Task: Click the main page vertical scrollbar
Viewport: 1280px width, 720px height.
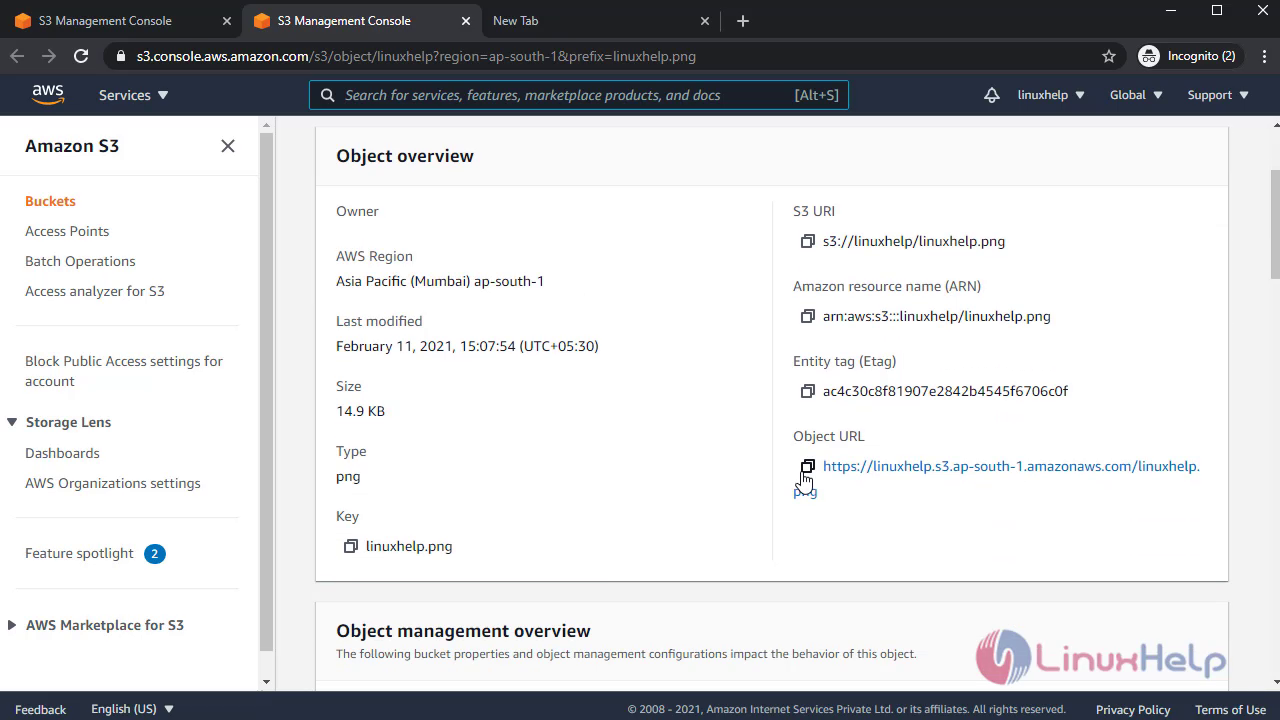Action: pyautogui.click(x=1275, y=225)
